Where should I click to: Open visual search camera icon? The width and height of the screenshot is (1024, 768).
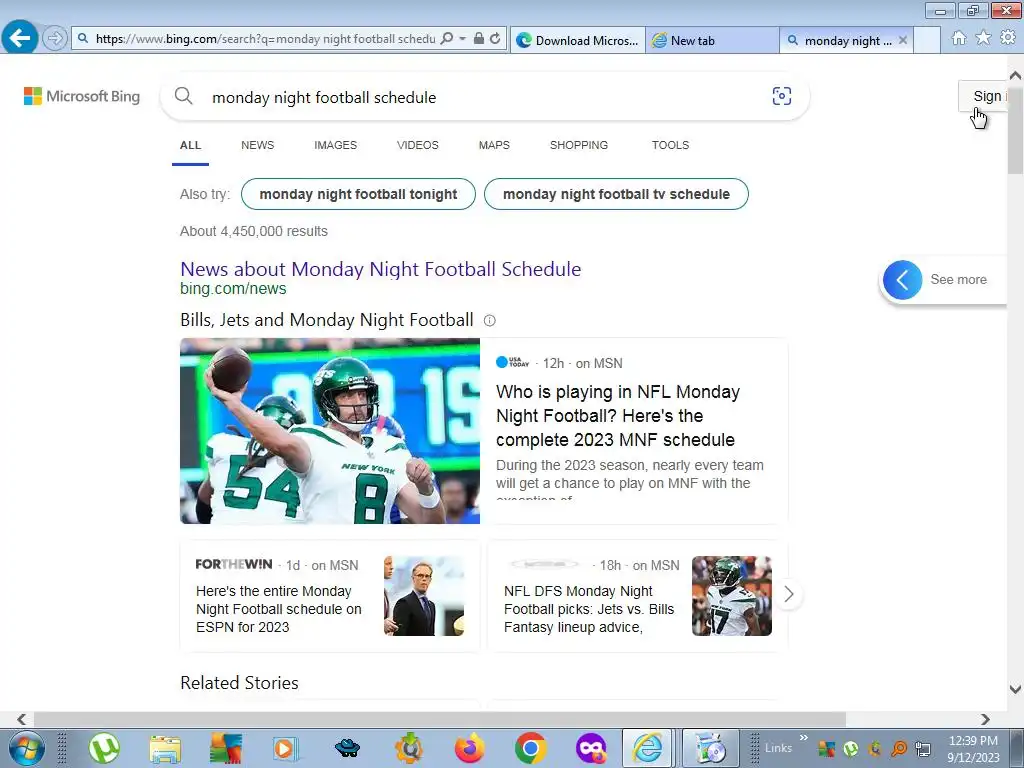(782, 96)
